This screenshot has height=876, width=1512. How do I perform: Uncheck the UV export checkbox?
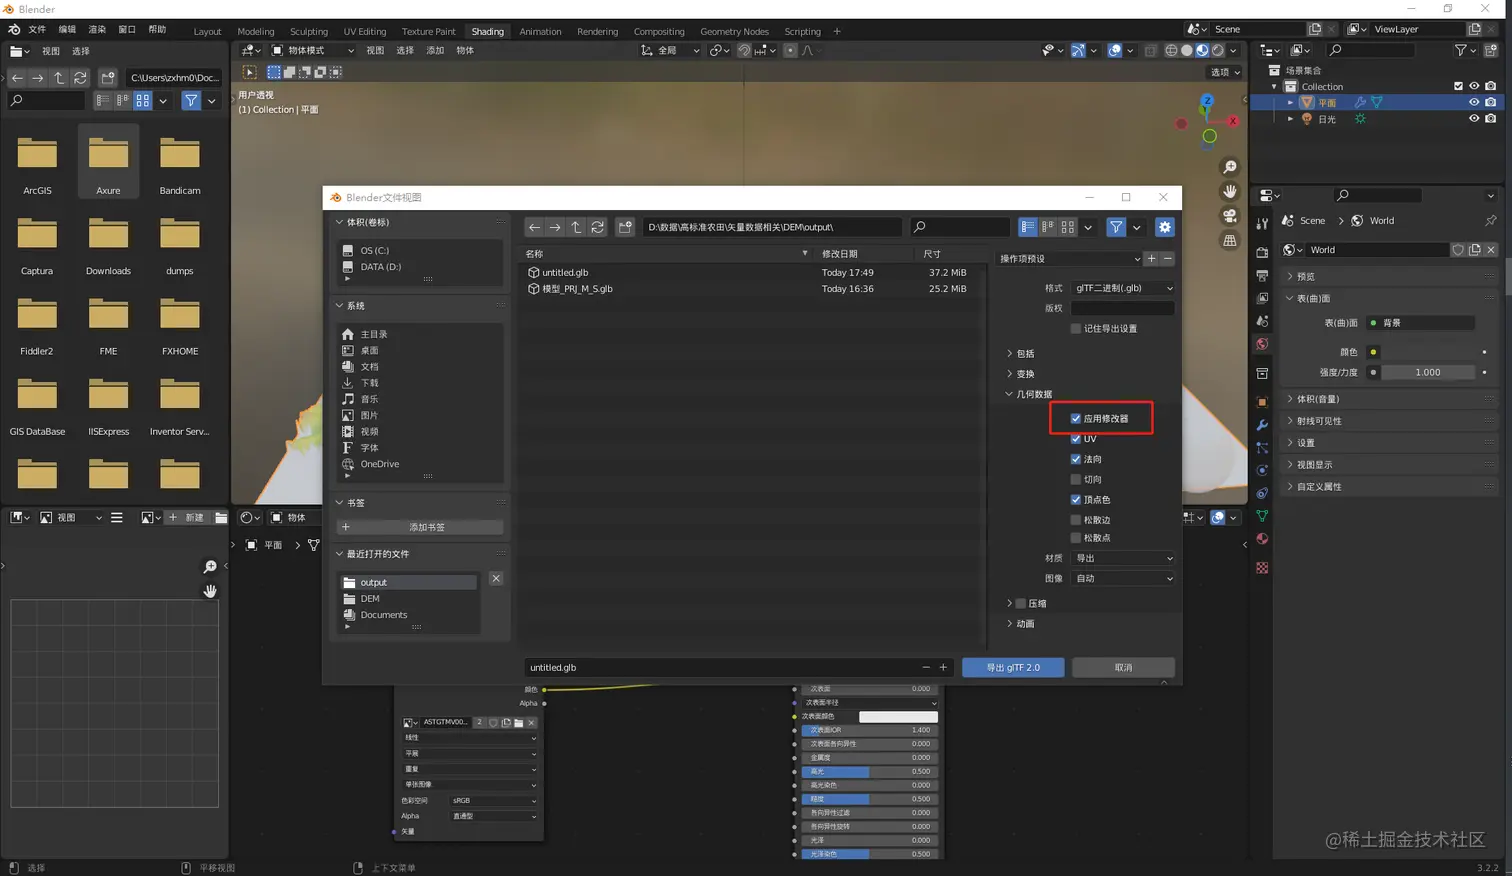coord(1076,438)
